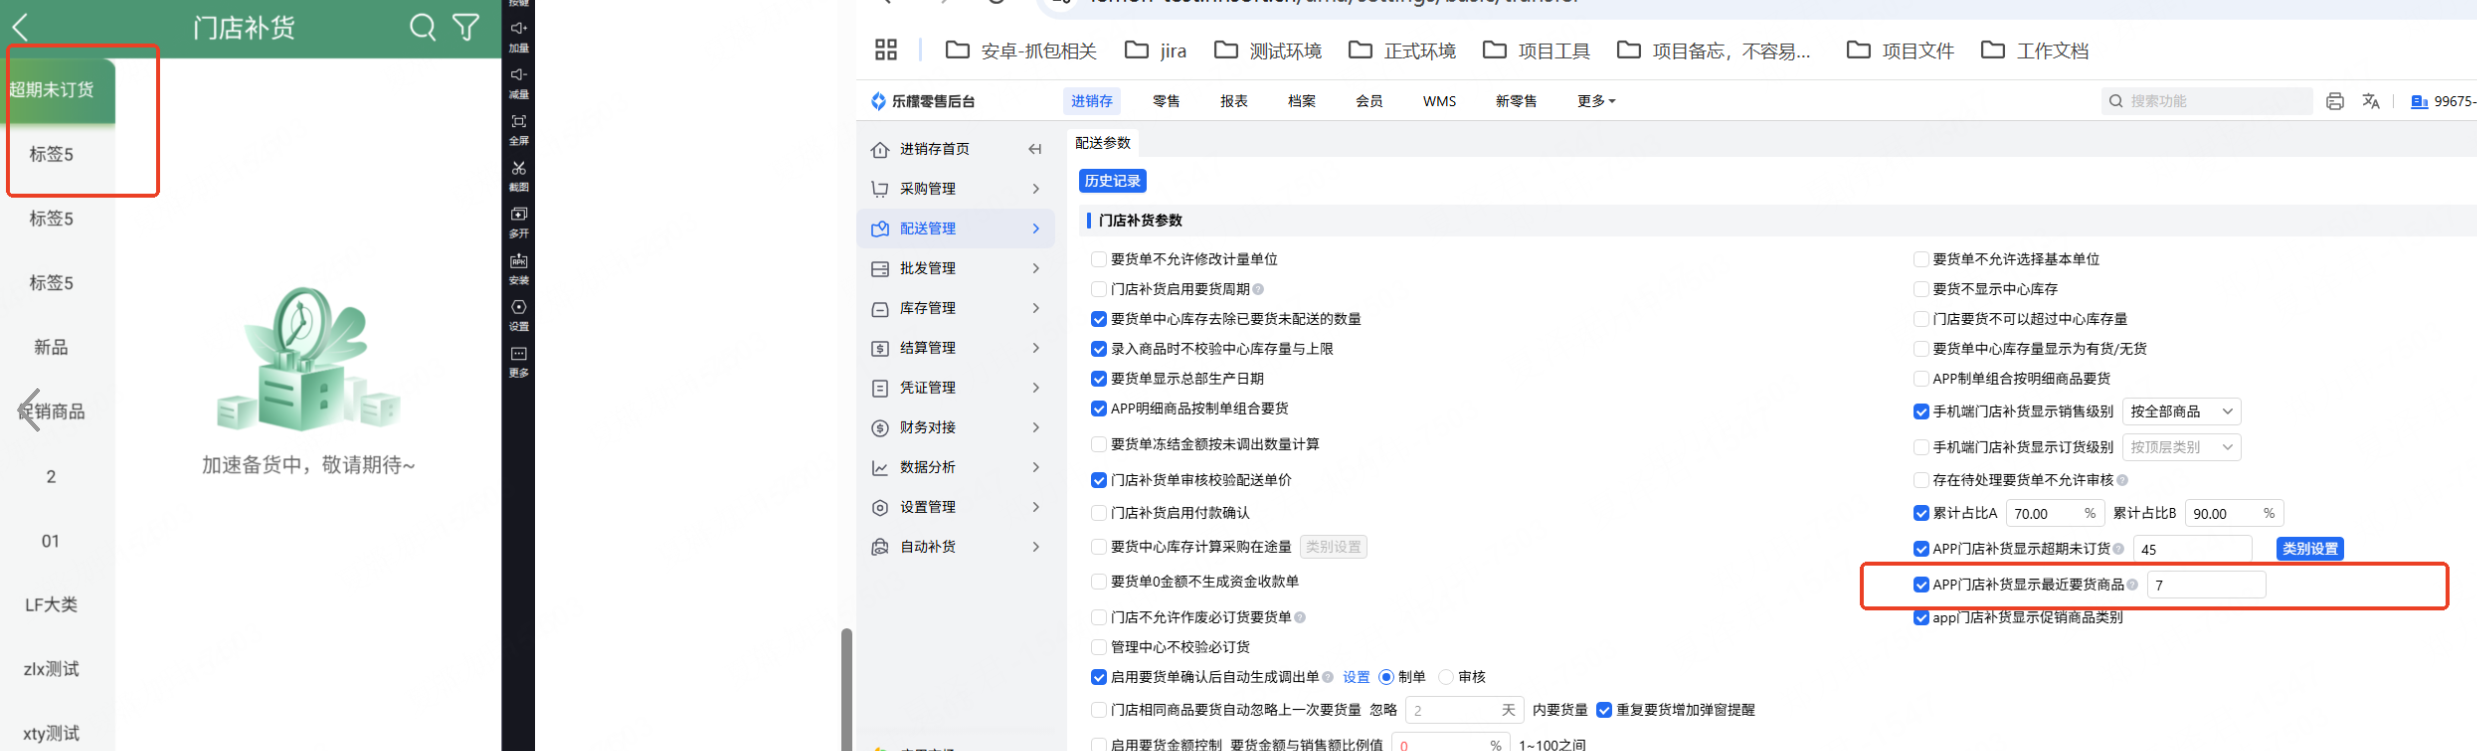The width and height of the screenshot is (2477, 751).
Task: Open 按全部商品 dropdown
Action: [x=2181, y=411]
